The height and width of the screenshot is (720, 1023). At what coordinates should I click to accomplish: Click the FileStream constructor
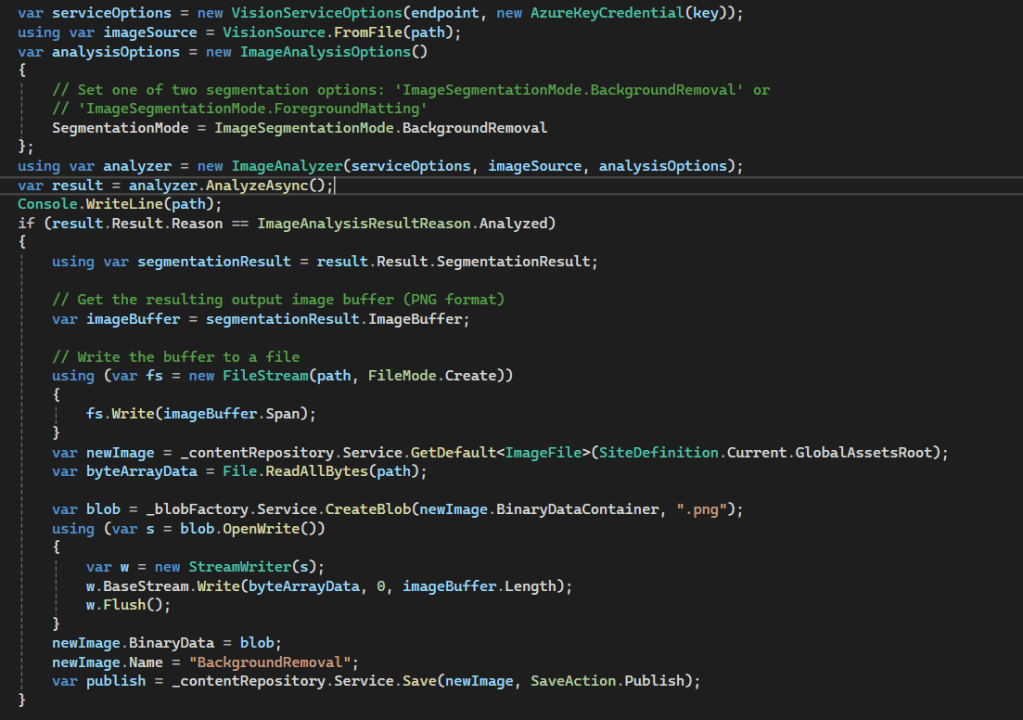click(x=252, y=376)
